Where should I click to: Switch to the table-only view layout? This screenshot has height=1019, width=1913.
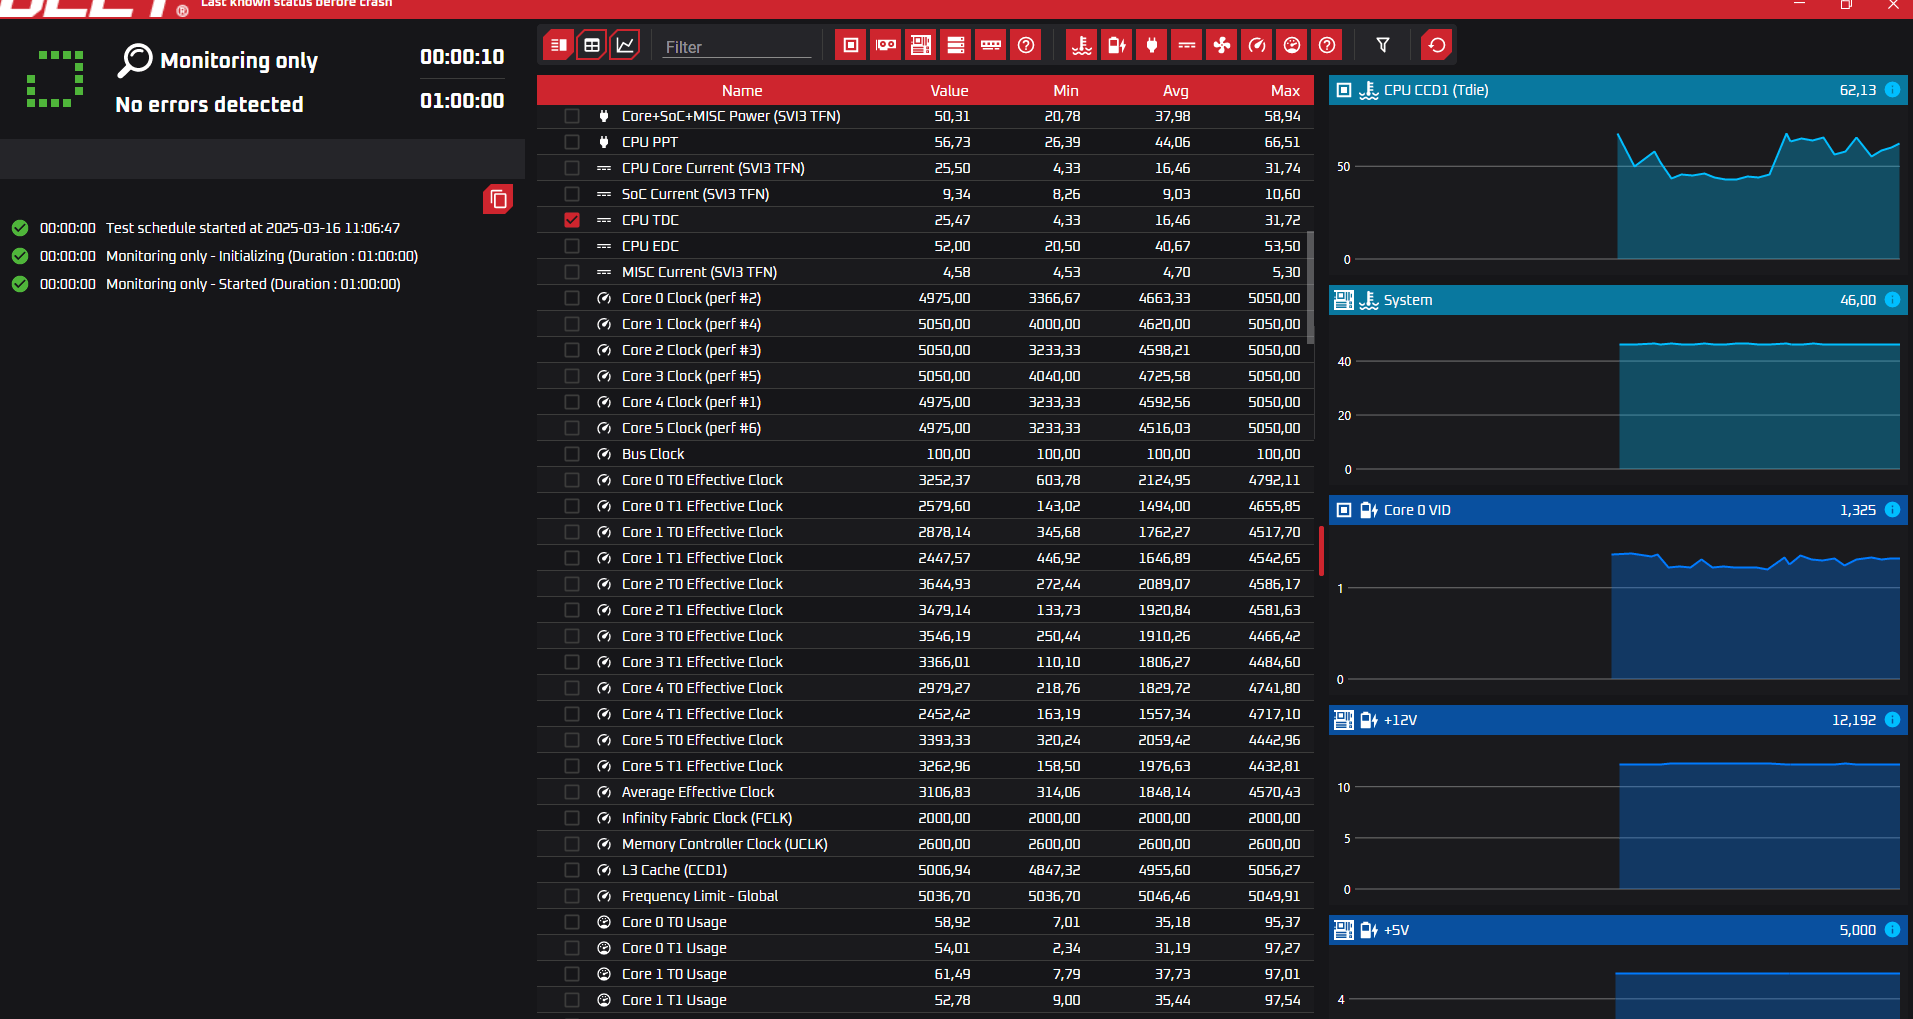559,45
